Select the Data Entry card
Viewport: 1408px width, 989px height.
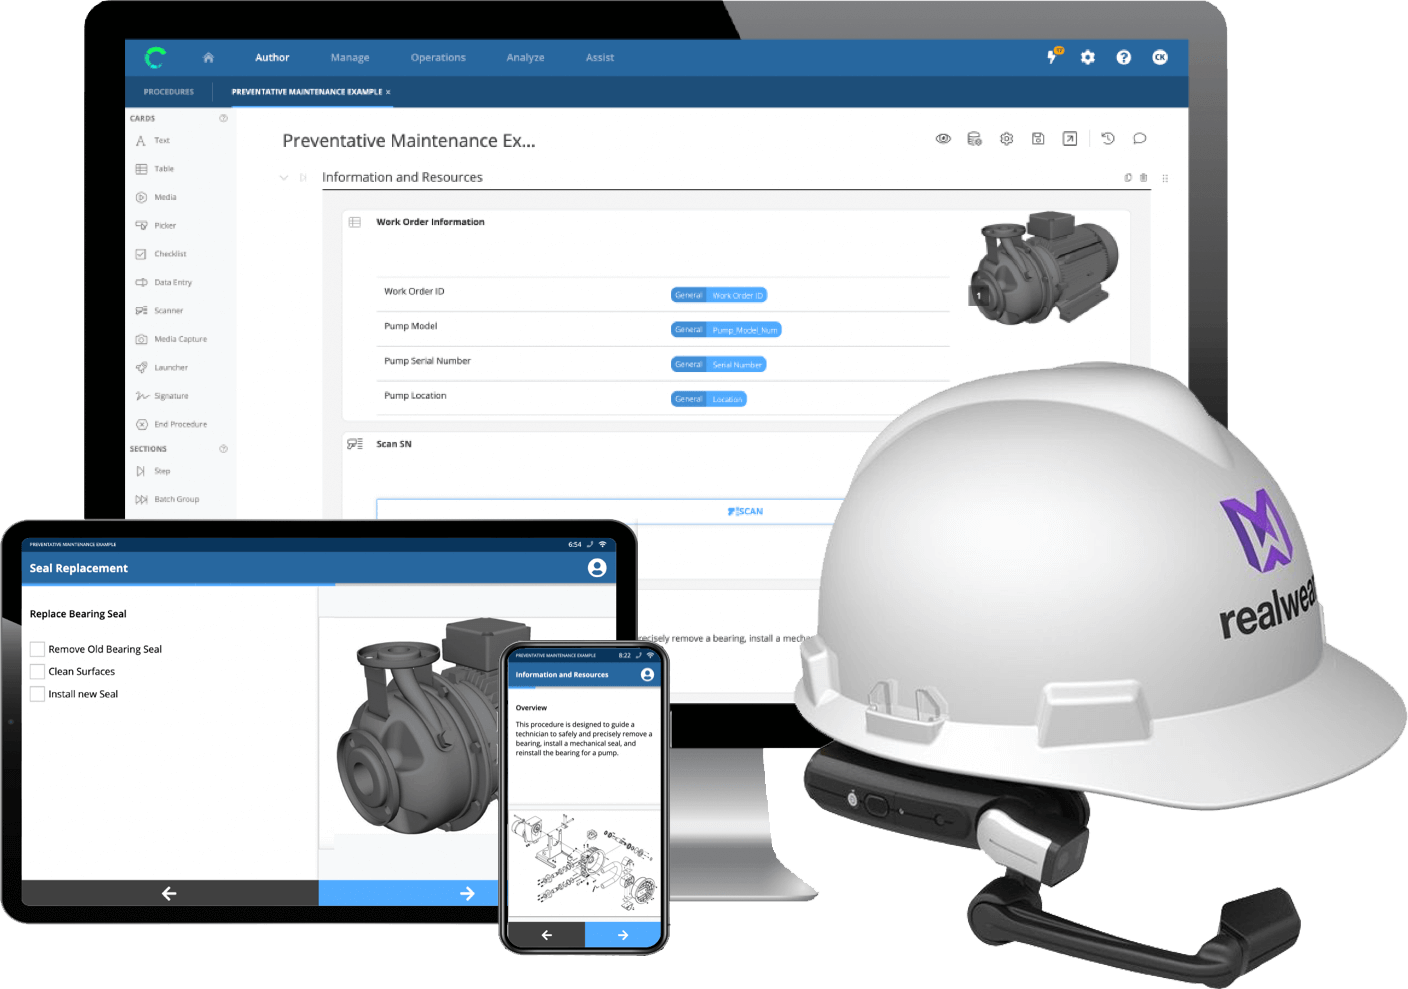coord(164,283)
